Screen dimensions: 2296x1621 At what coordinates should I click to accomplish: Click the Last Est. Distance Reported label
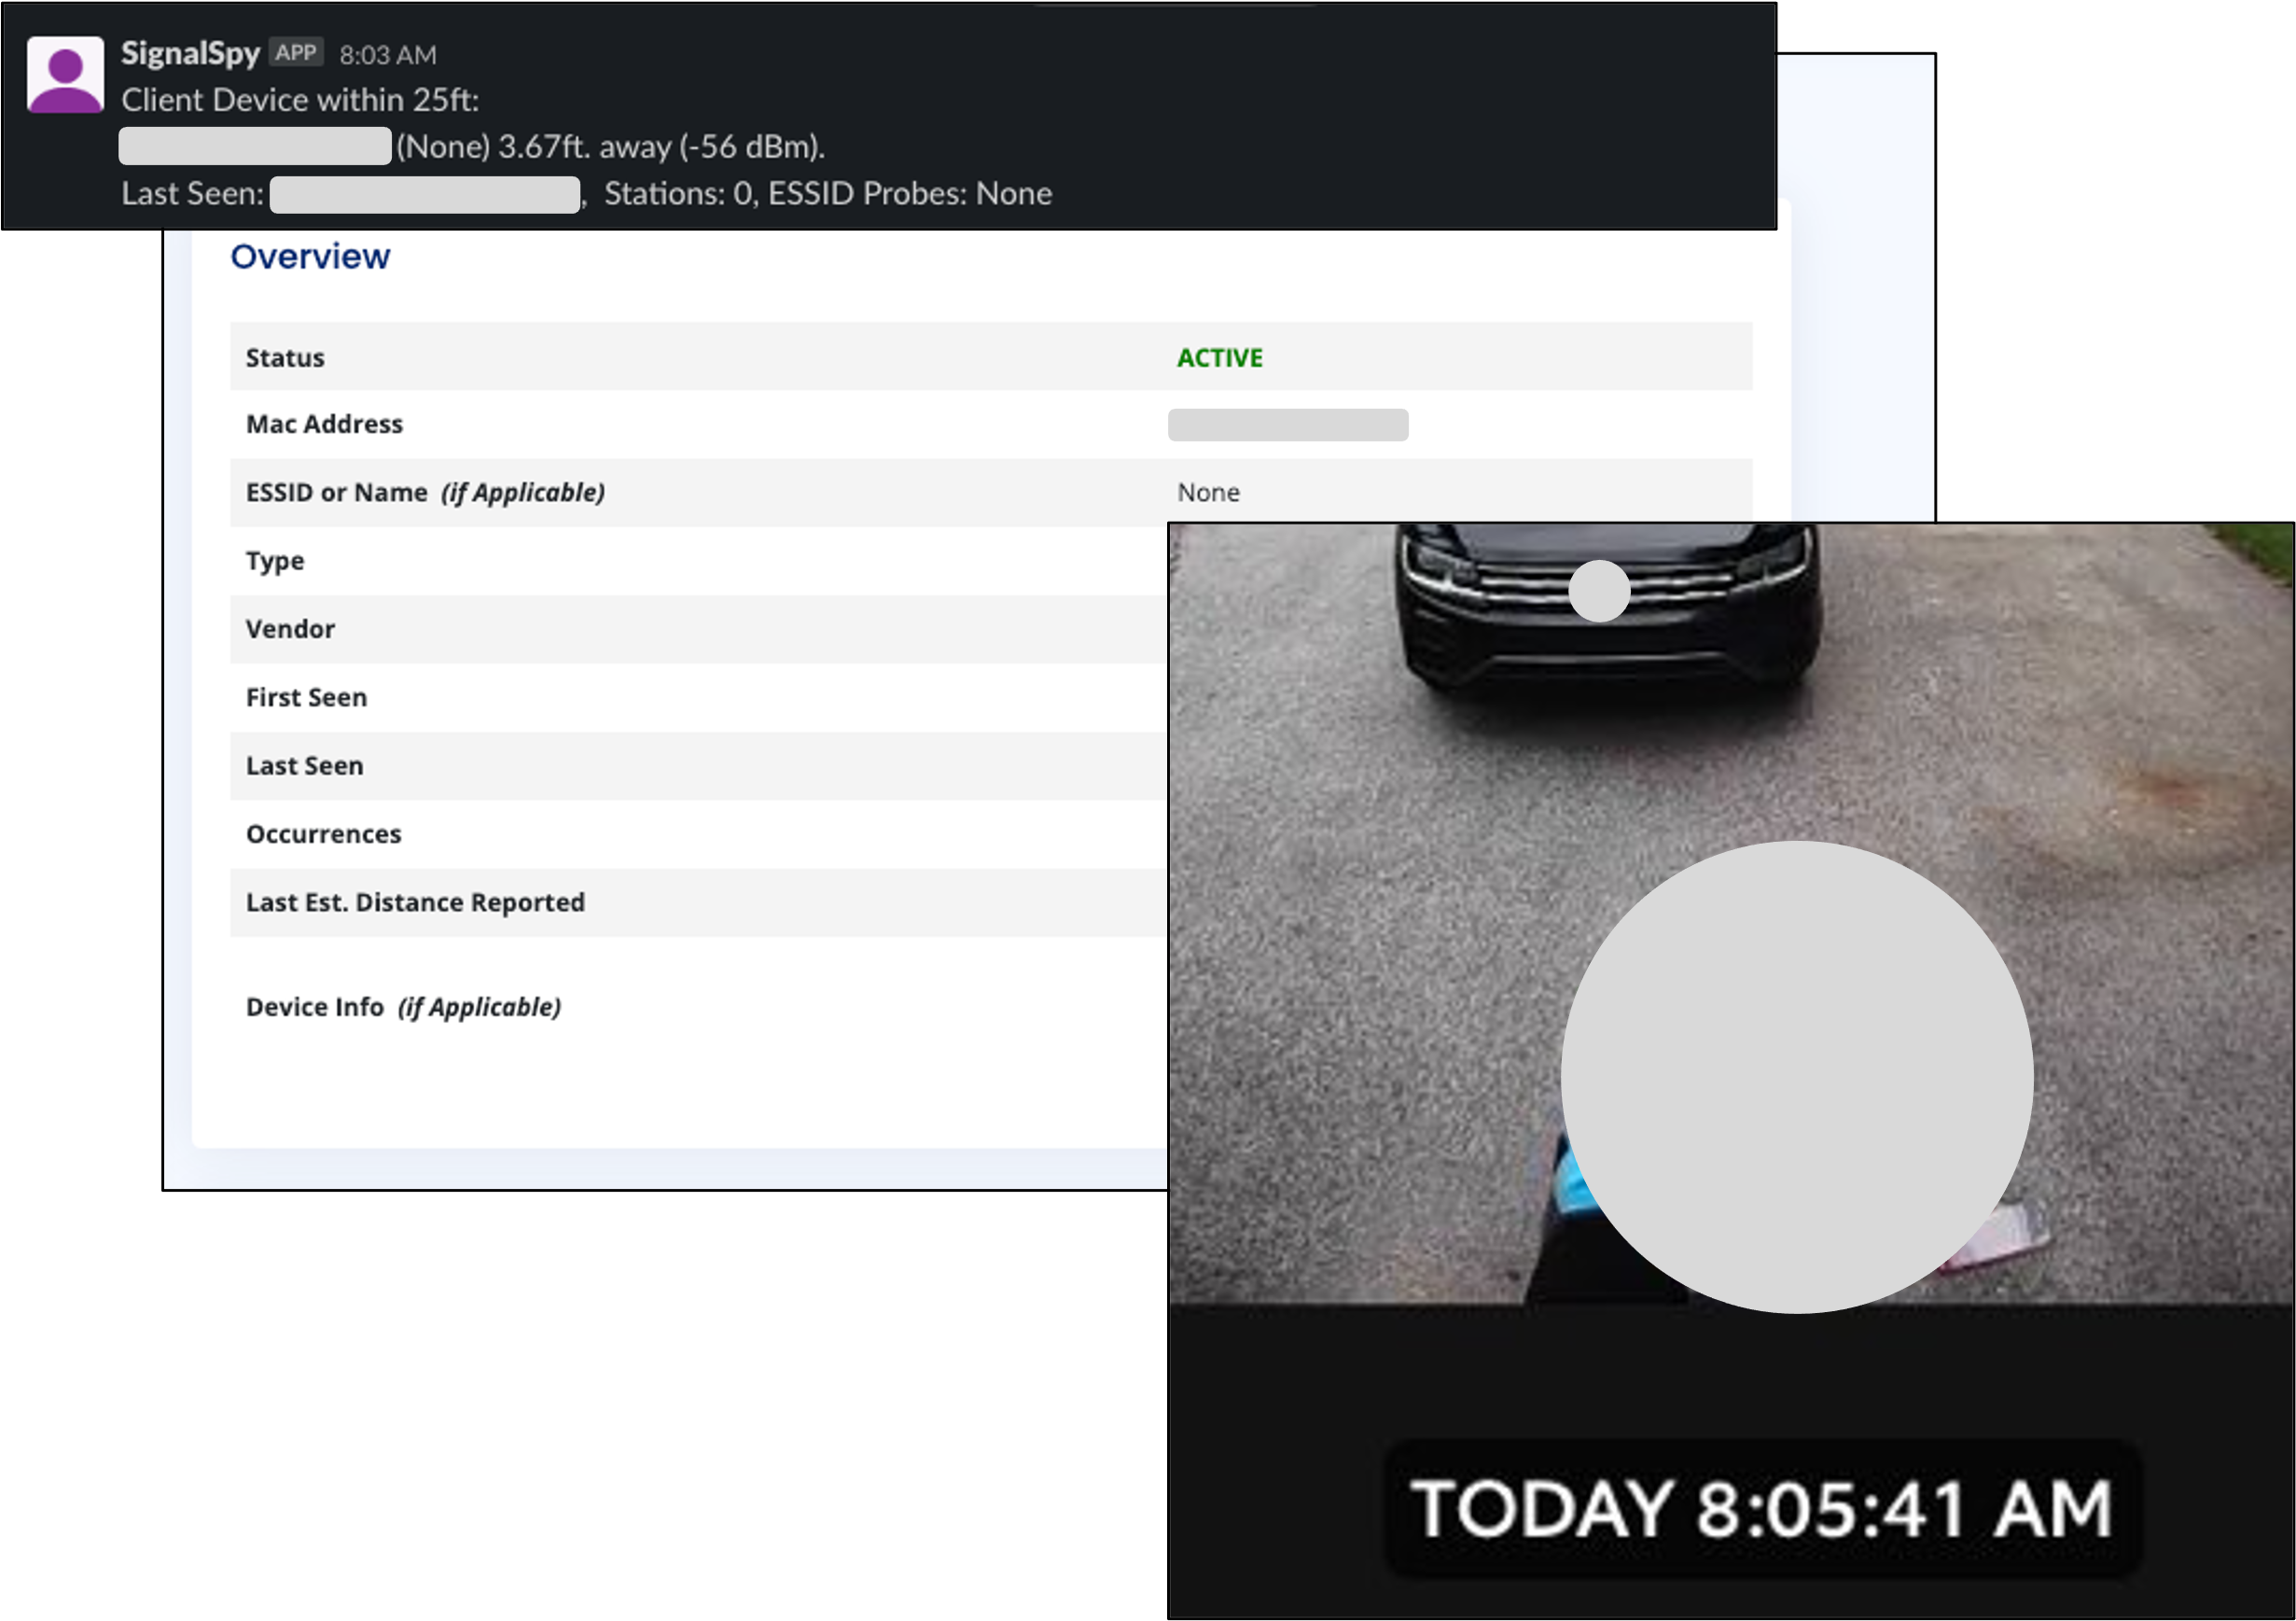pos(415,902)
